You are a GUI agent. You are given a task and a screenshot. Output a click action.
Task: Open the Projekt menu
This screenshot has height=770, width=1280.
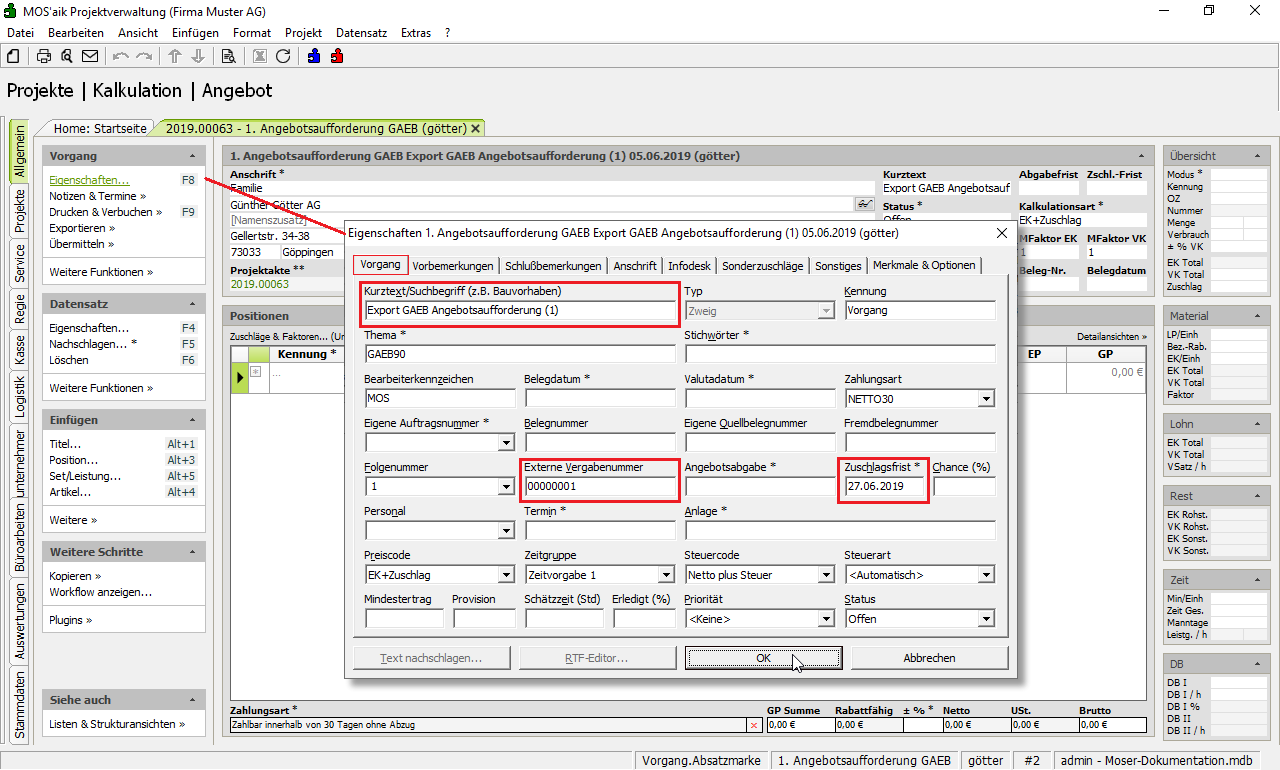point(303,33)
